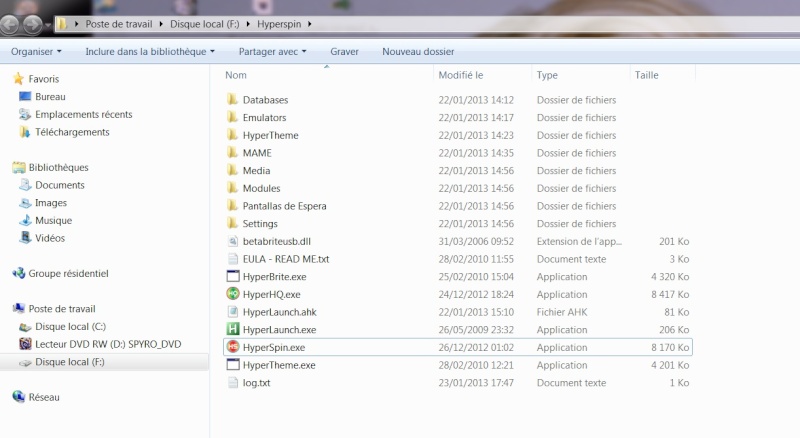The height and width of the screenshot is (438, 800).
Task: Click the Favoris label in sidebar
Action: click(x=43, y=79)
